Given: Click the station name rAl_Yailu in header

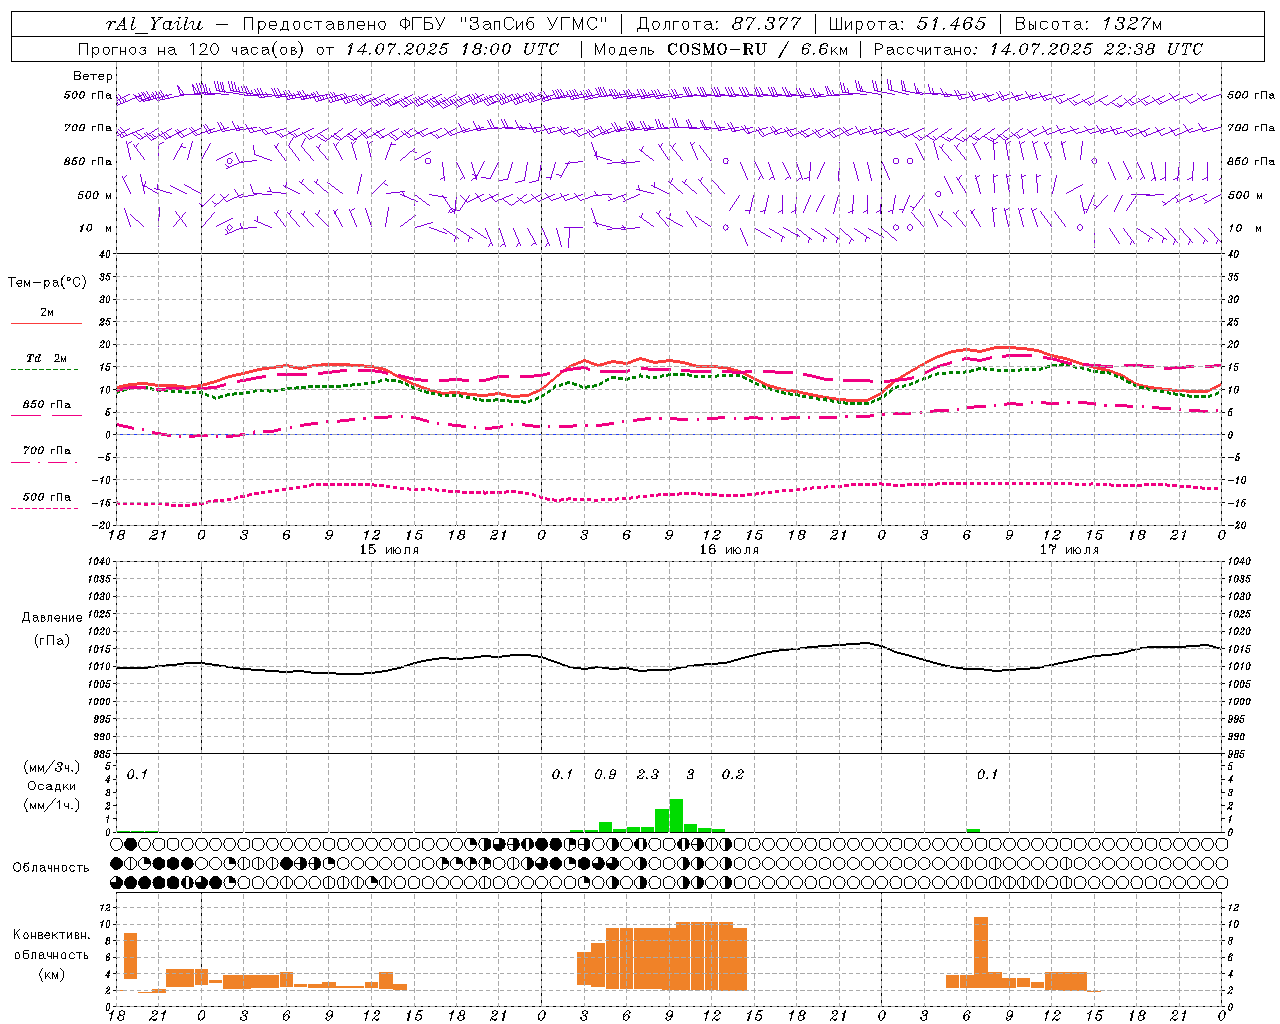Looking at the screenshot, I should click(154, 24).
